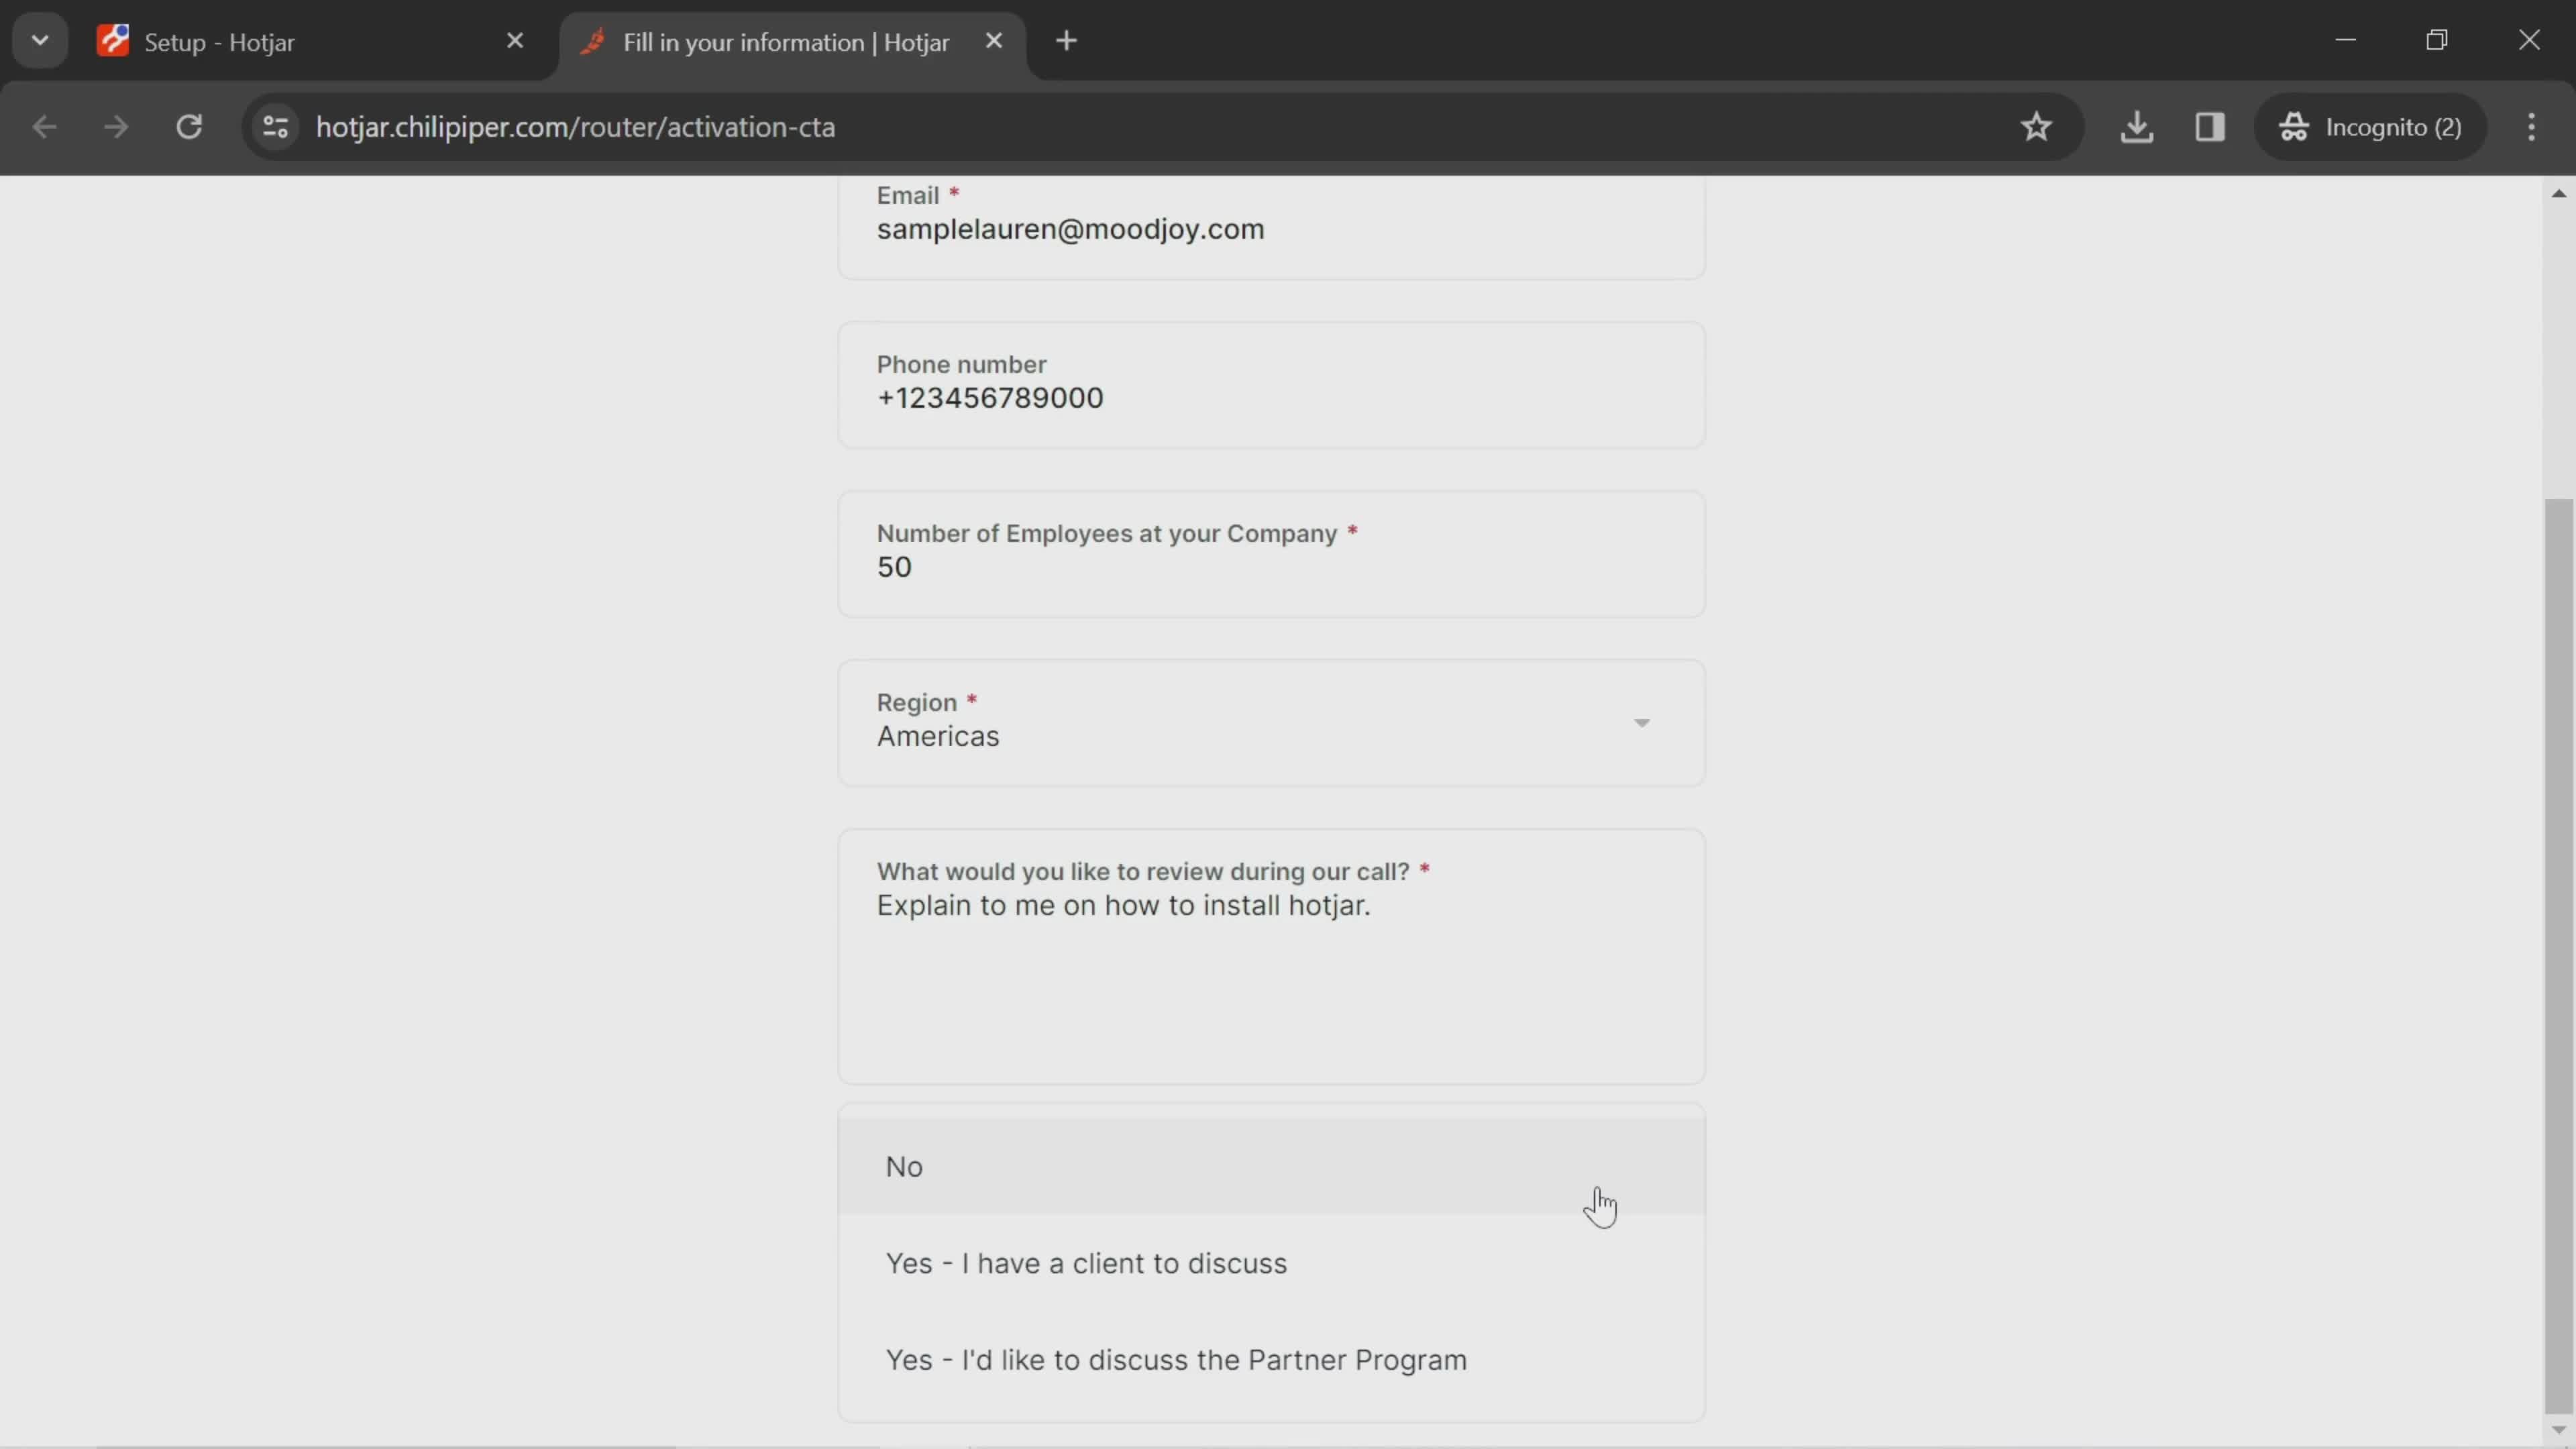The width and height of the screenshot is (2576, 1449).
Task: Switch to the Setup - Hotjar tab
Action: tap(310, 42)
